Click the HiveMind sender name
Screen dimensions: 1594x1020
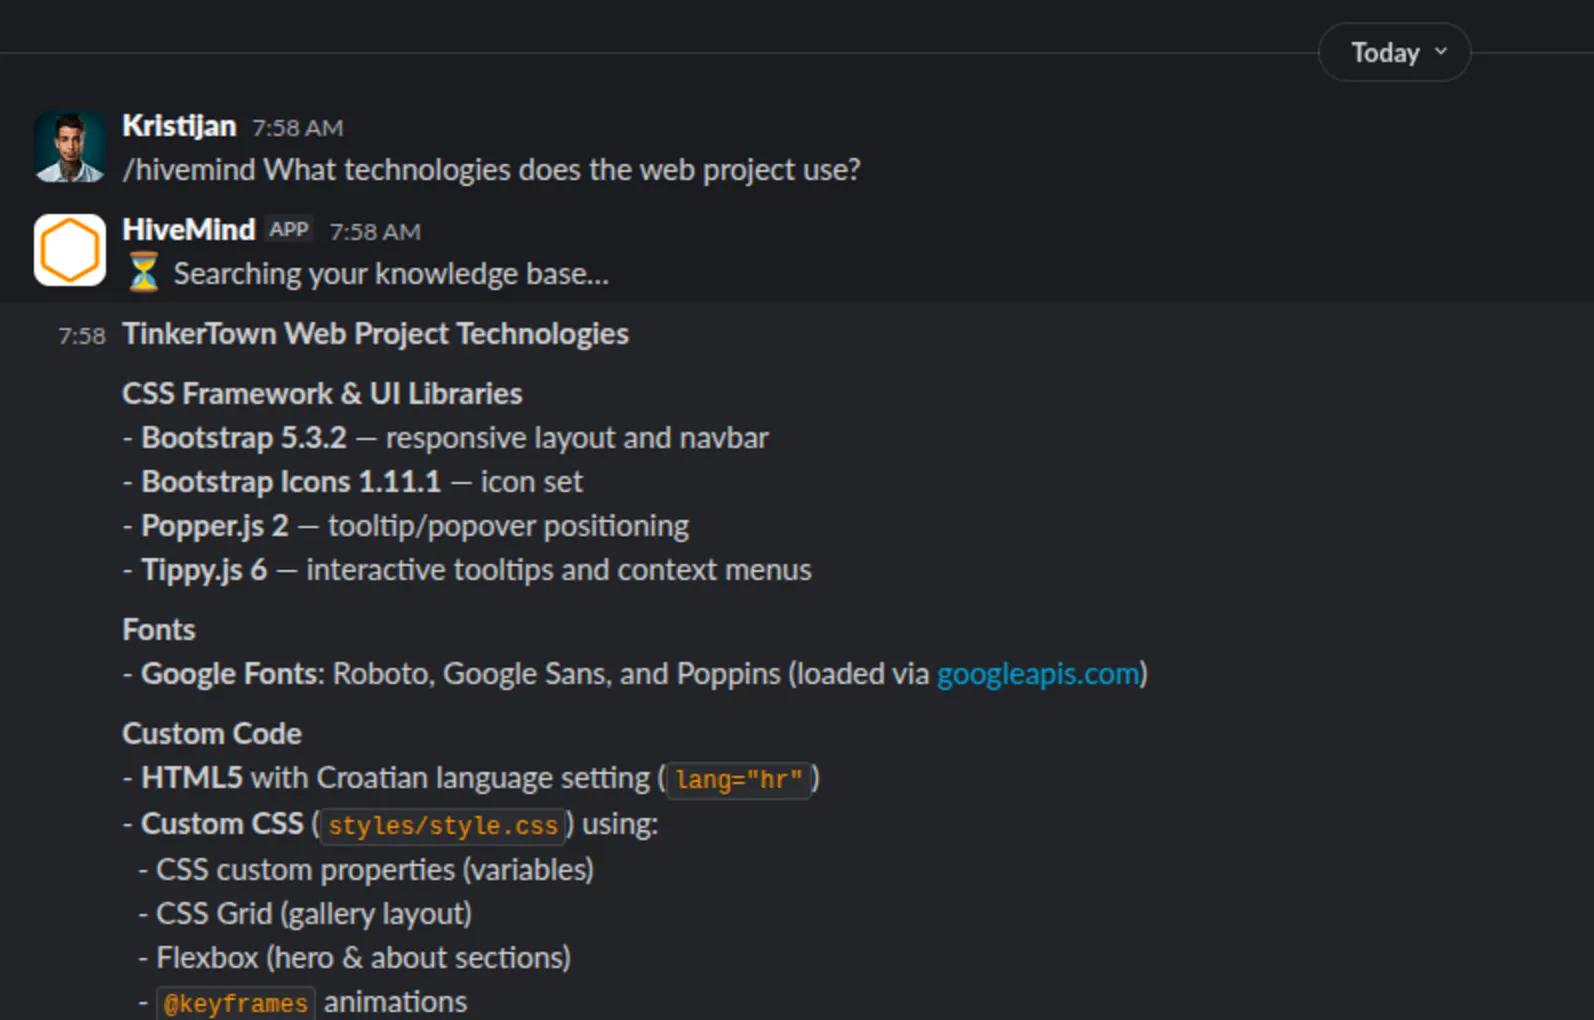189,230
